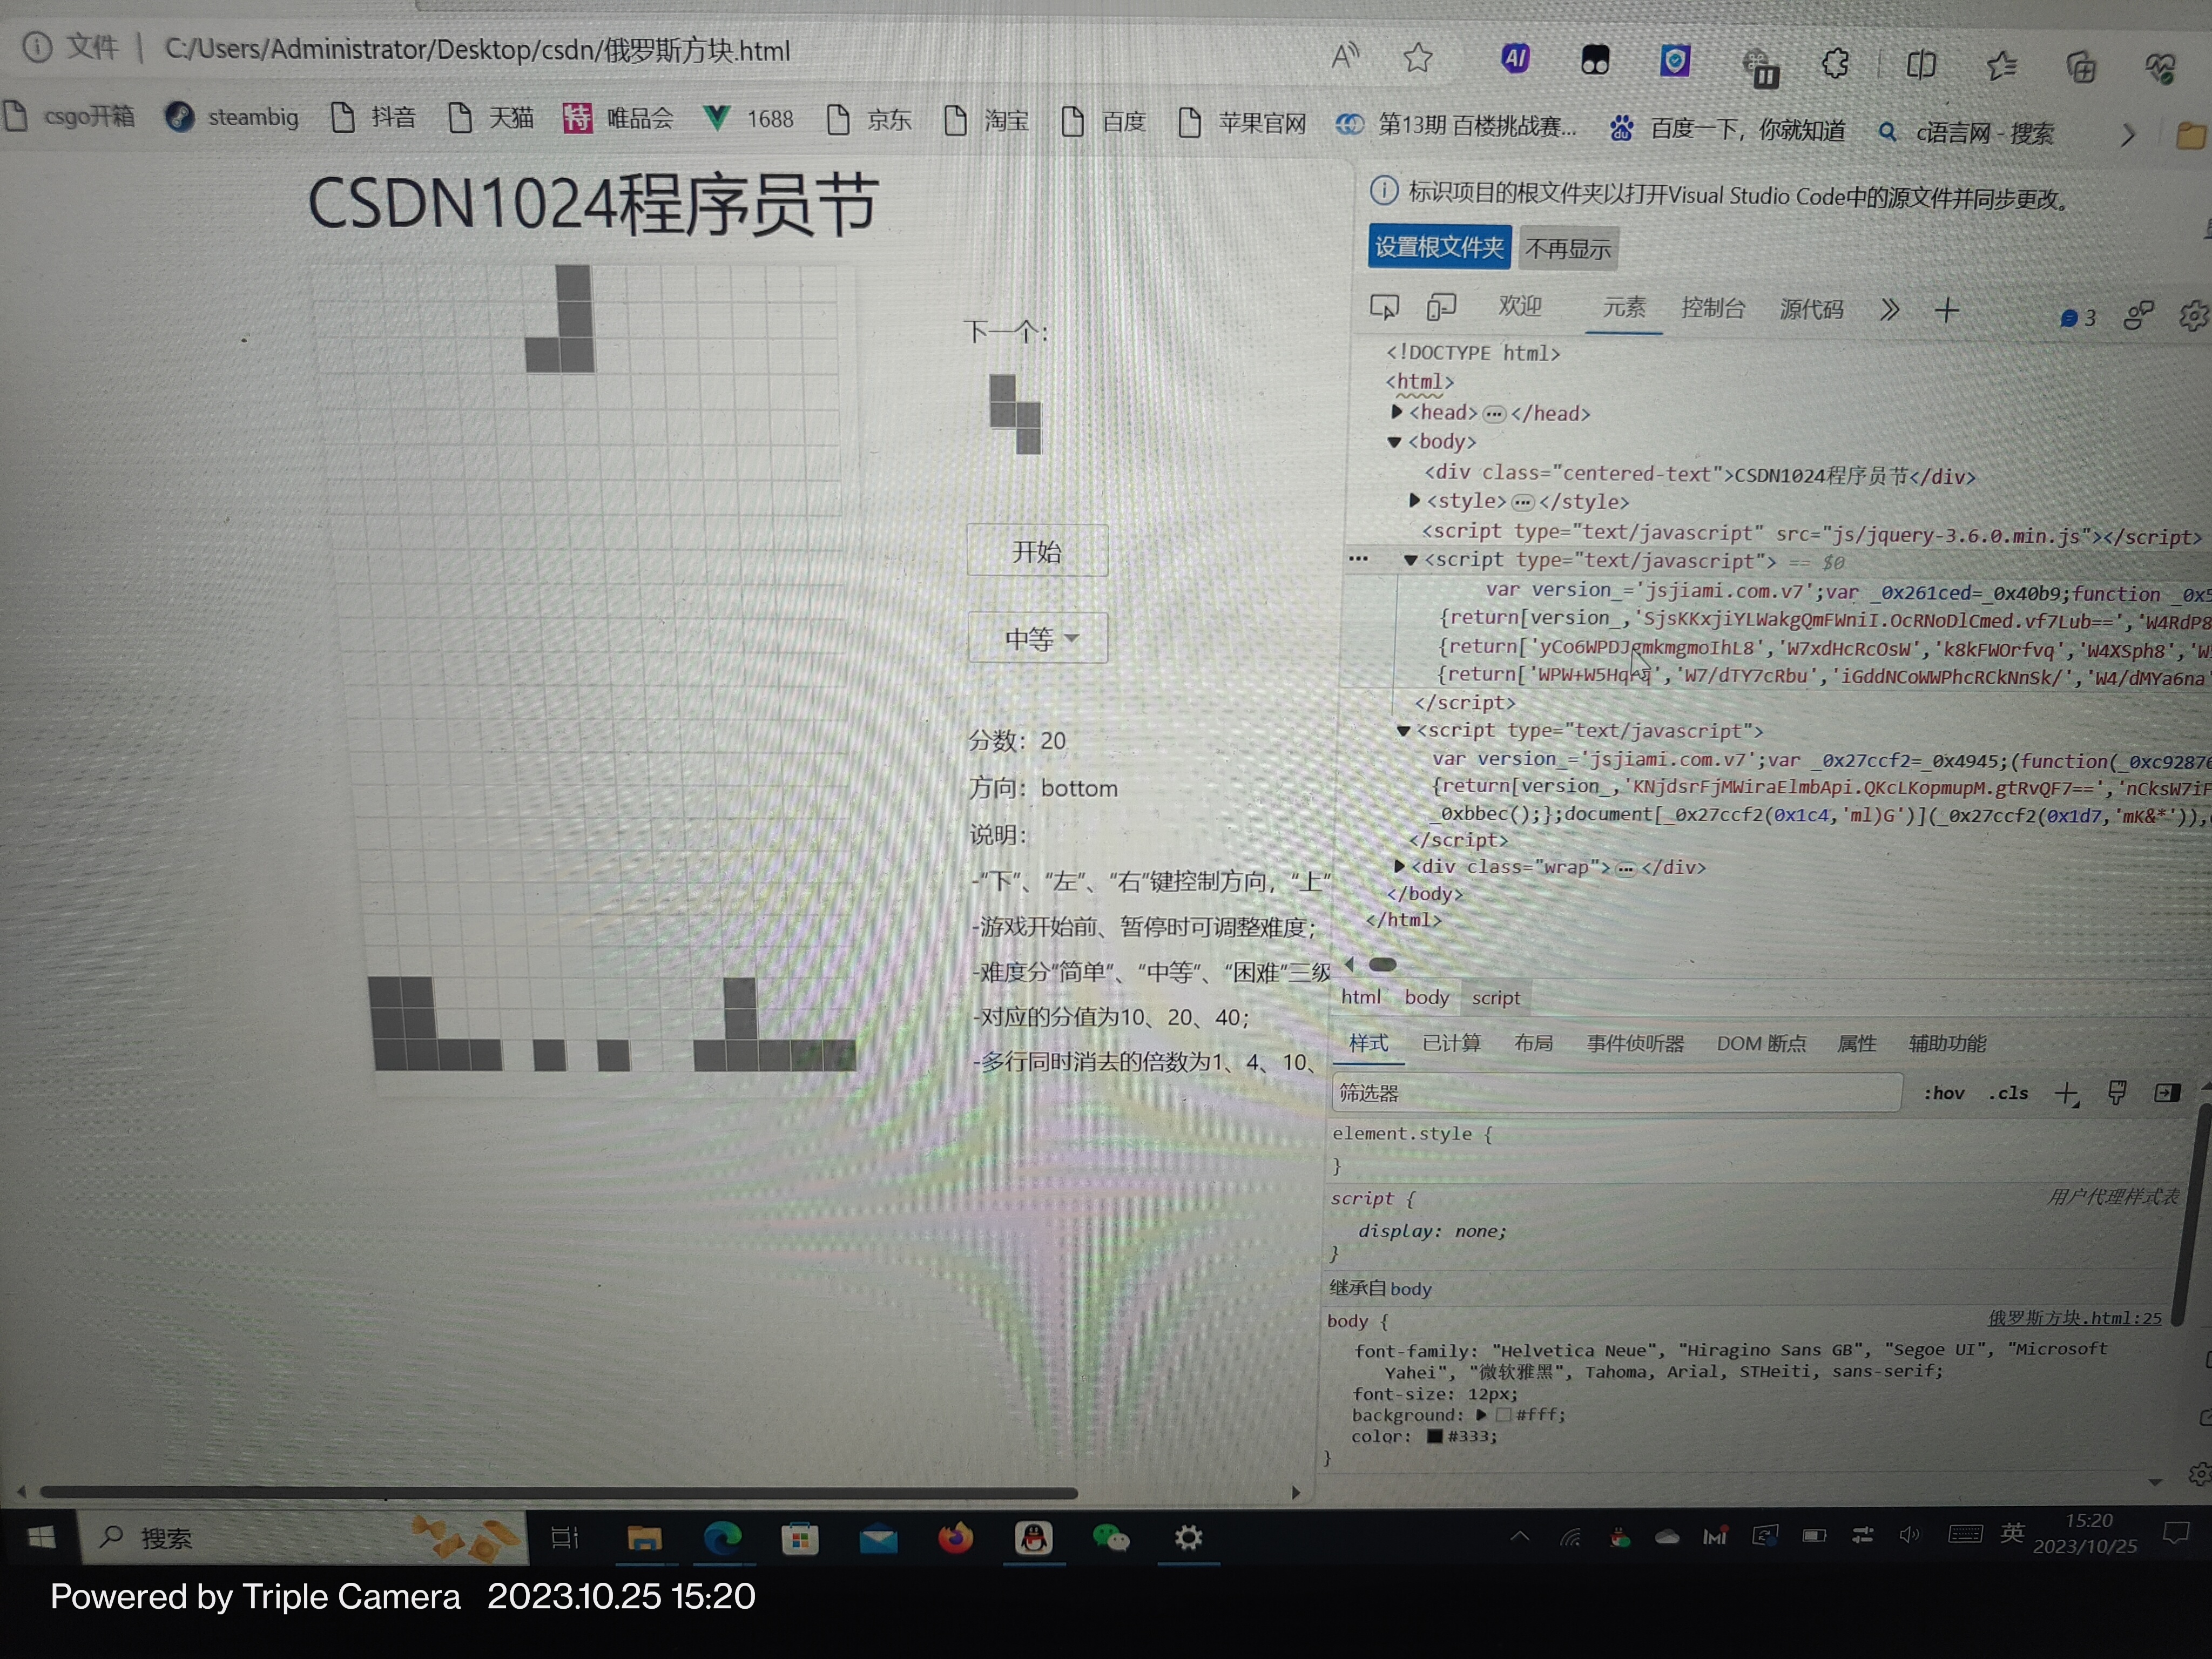Toggle the .cls class editor button
2212x1659 pixels.
tap(2008, 1093)
